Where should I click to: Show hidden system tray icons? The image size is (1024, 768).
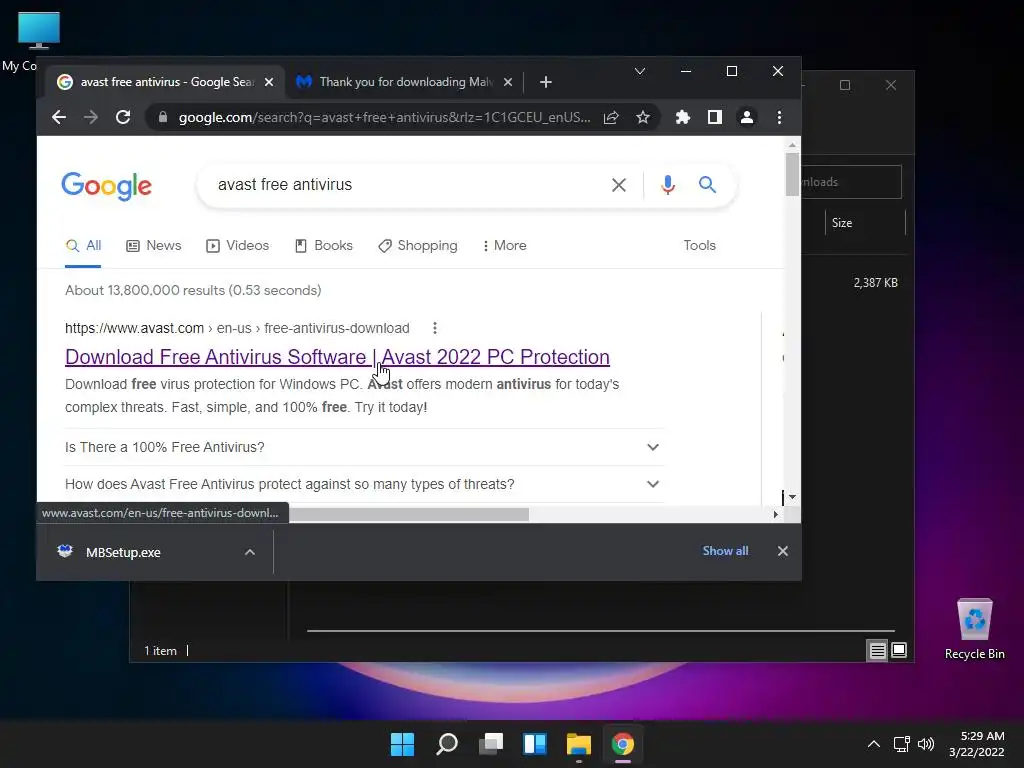tap(873, 744)
